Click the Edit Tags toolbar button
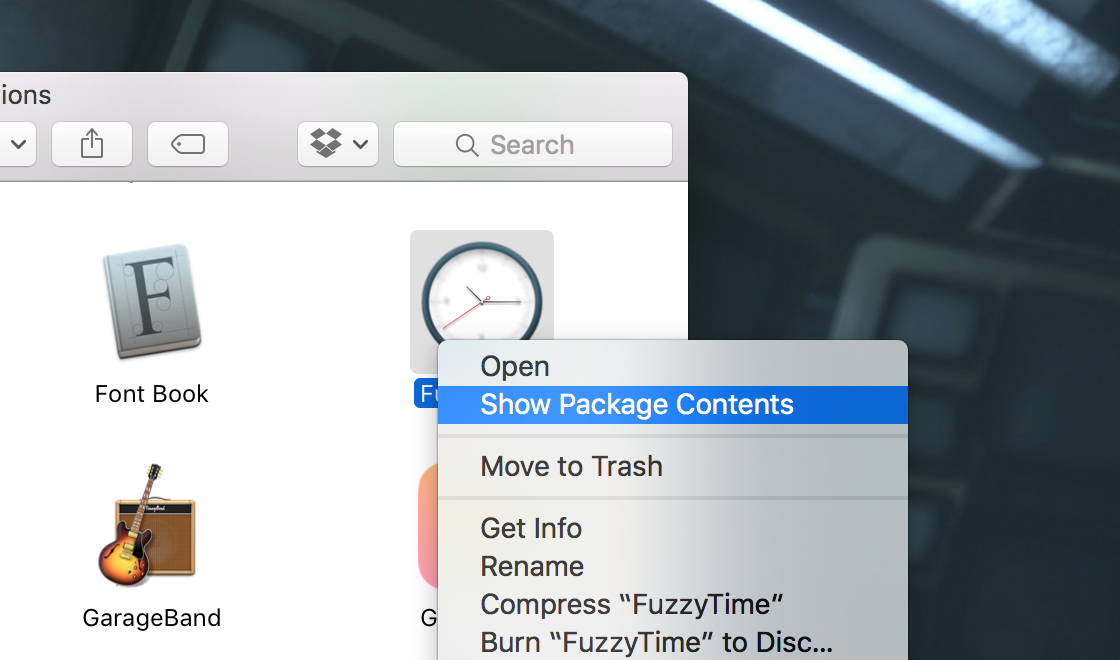 [x=188, y=144]
